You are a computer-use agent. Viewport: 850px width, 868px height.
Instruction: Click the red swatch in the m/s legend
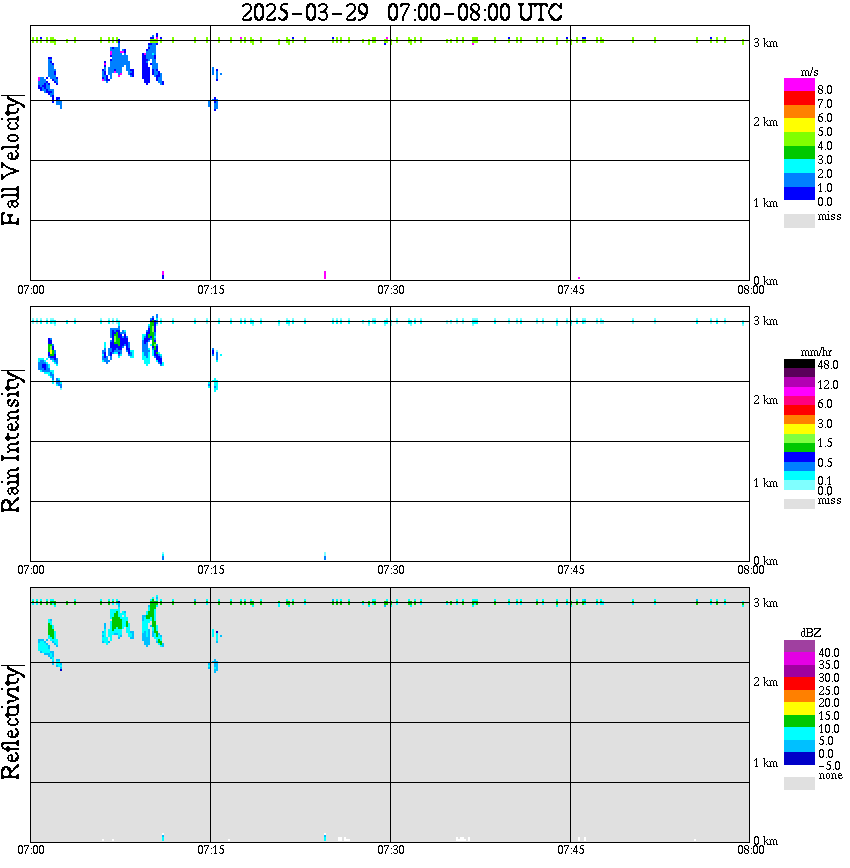pyautogui.click(x=799, y=99)
